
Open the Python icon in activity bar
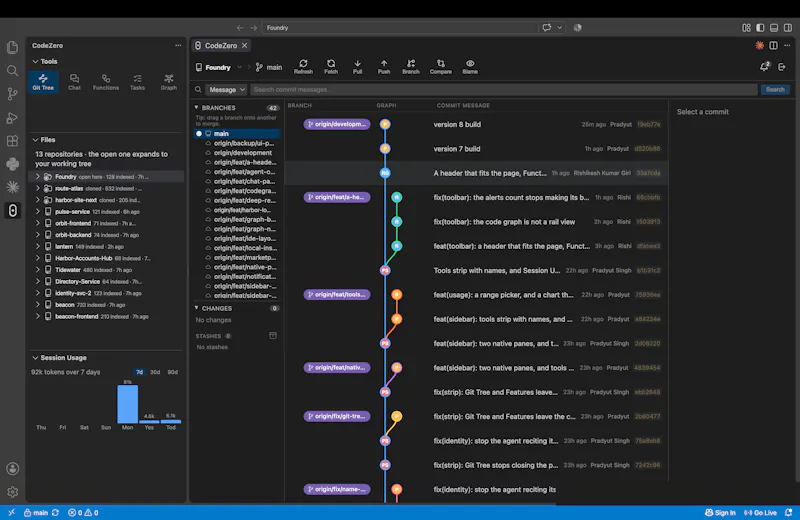(12, 164)
